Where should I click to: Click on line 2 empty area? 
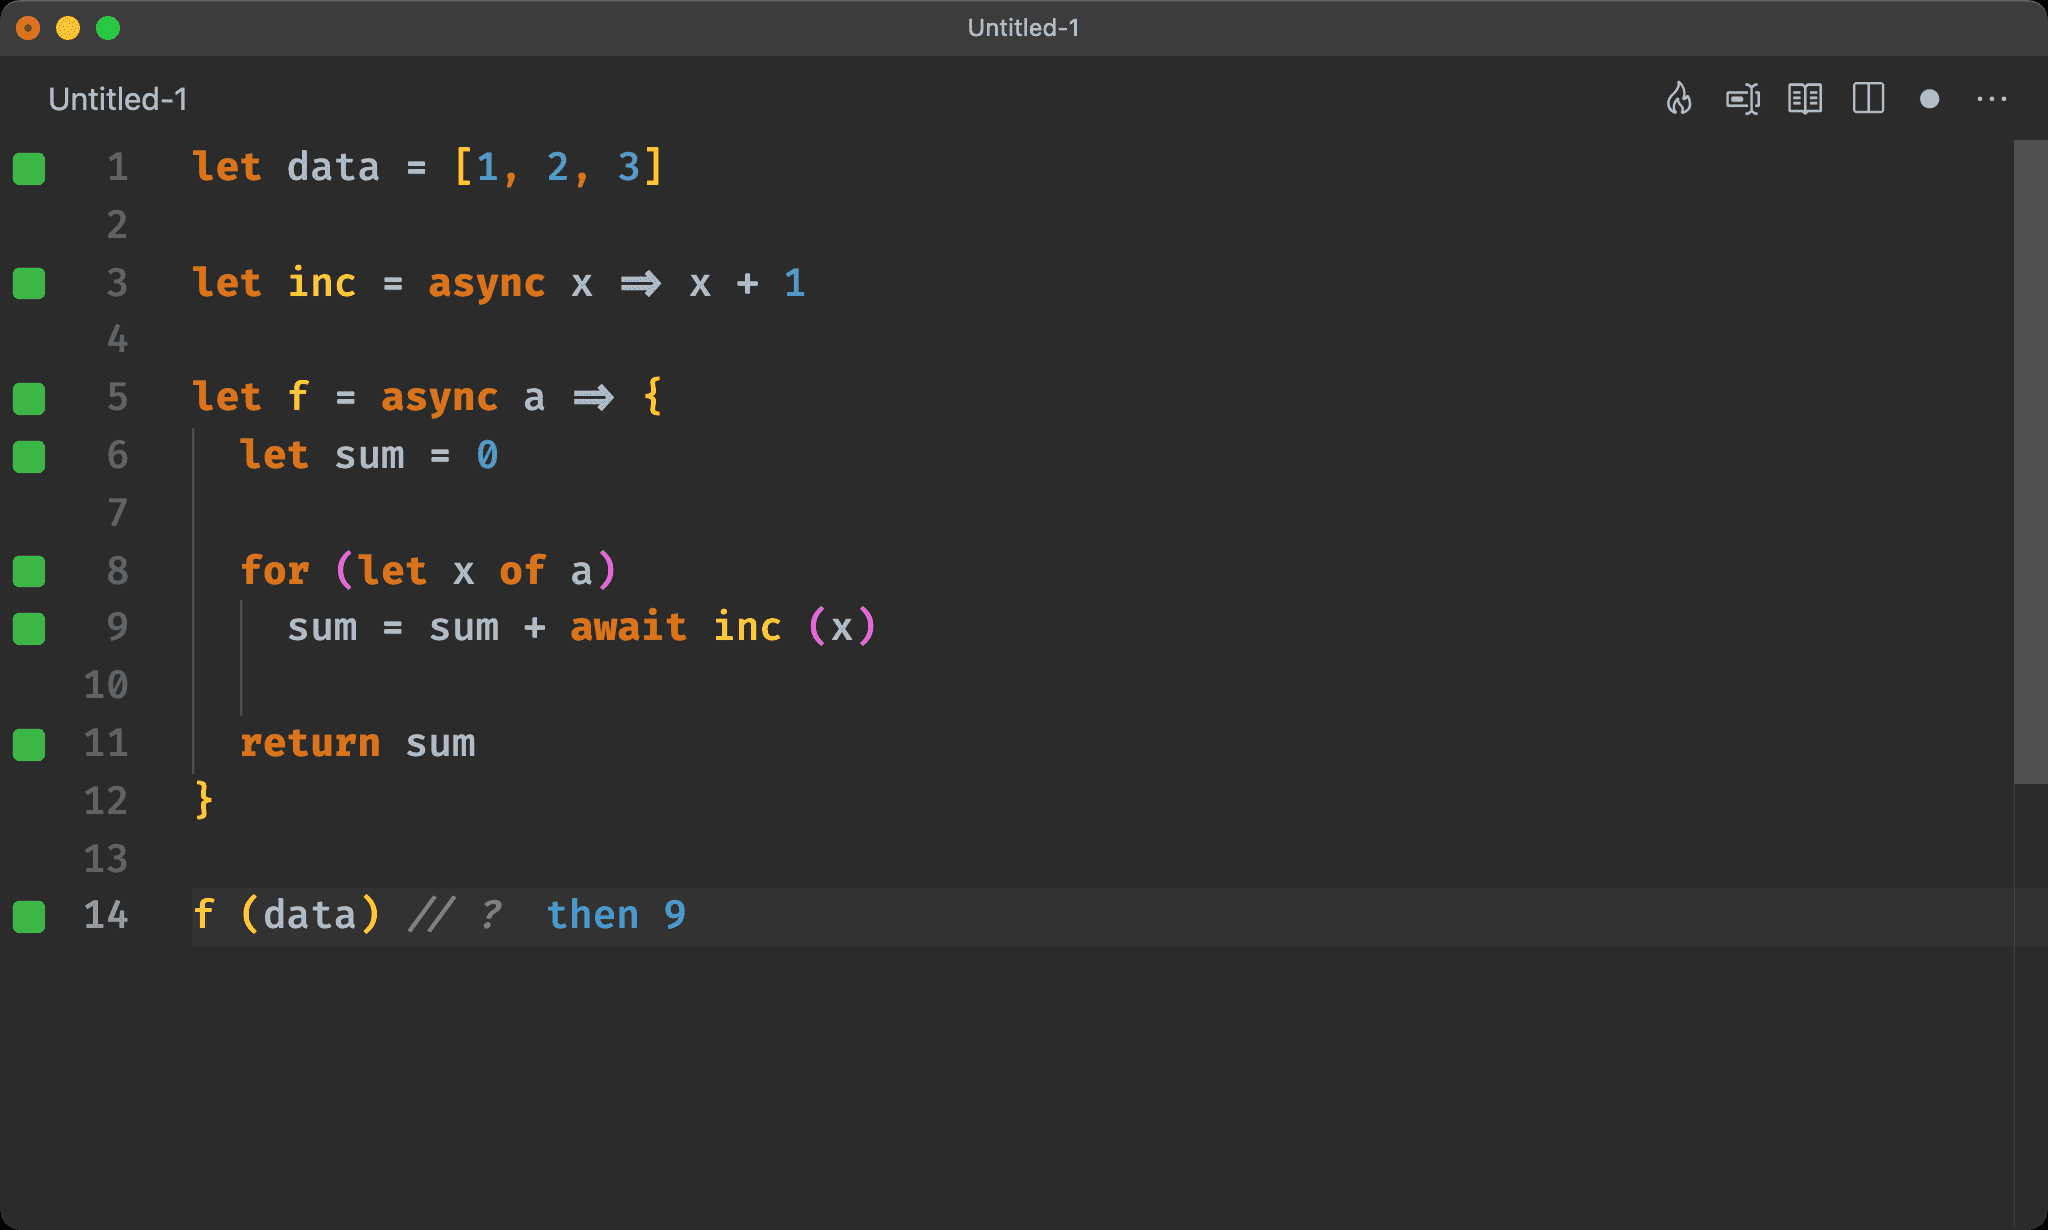click(585, 224)
